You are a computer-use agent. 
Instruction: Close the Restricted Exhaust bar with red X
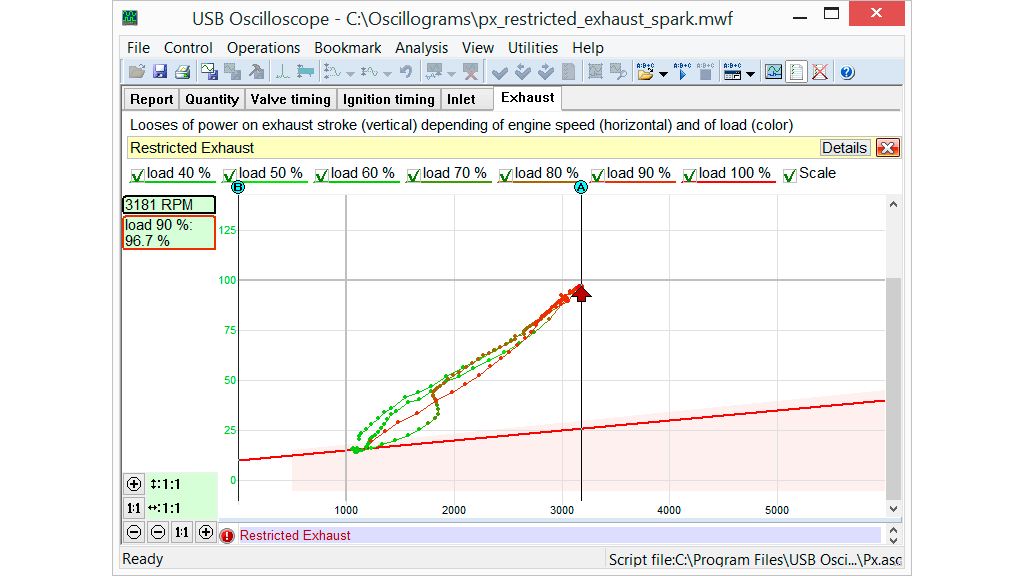pyautogui.click(x=888, y=148)
